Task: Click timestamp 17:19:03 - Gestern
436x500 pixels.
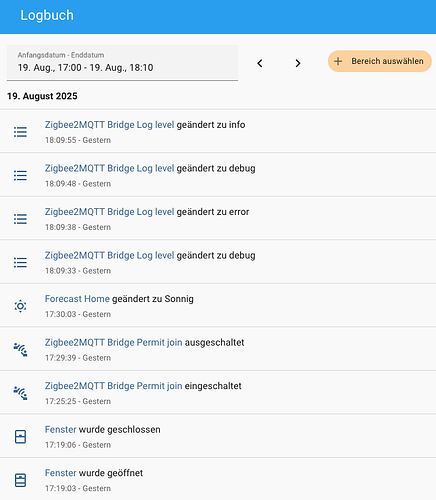Action: coord(78,488)
